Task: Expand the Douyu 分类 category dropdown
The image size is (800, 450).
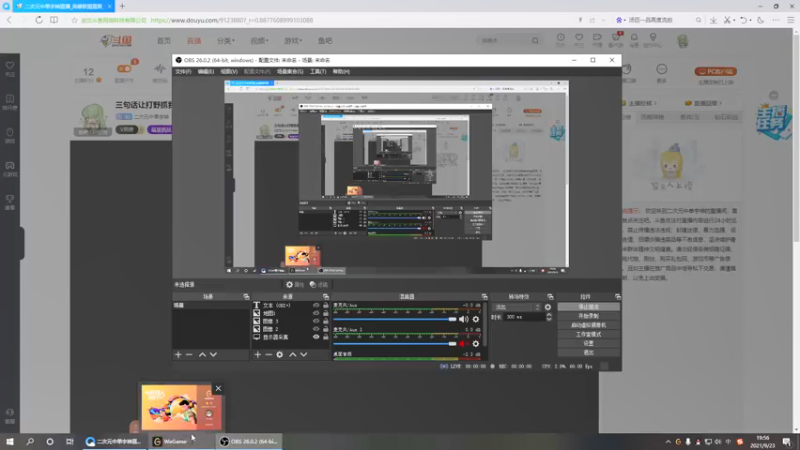Action: [226, 41]
